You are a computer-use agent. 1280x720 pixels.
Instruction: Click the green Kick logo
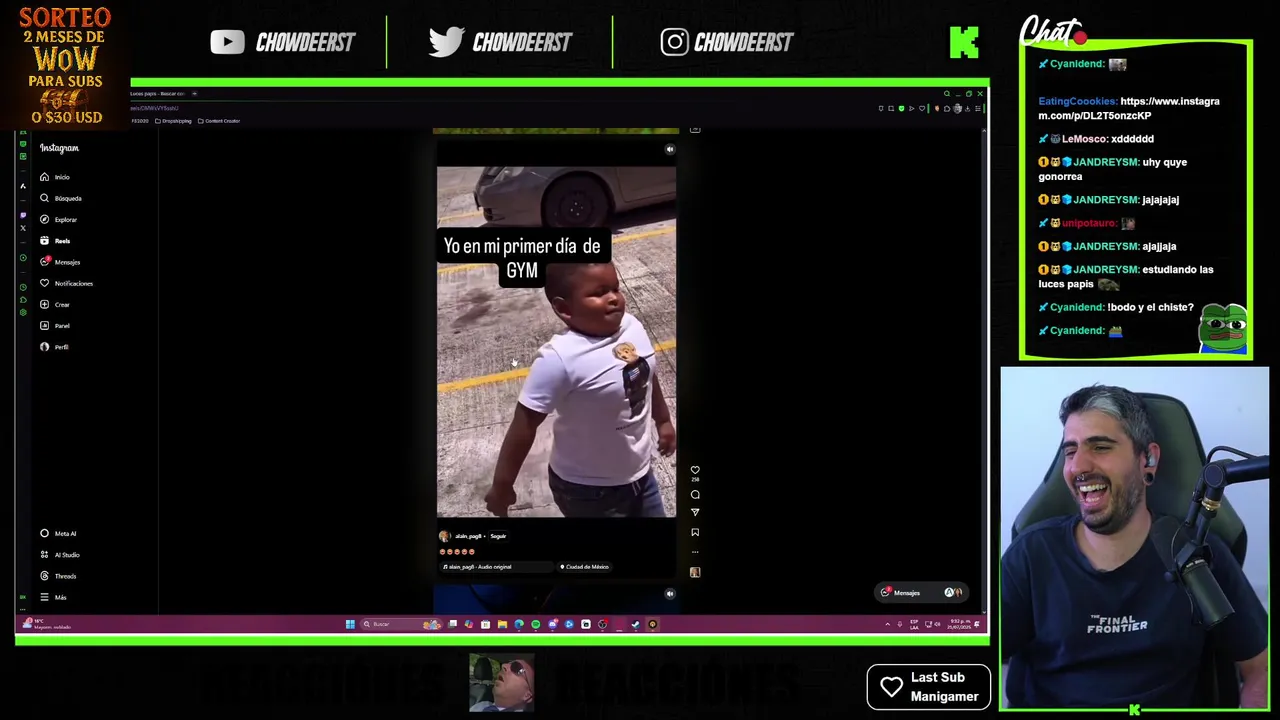click(x=964, y=42)
